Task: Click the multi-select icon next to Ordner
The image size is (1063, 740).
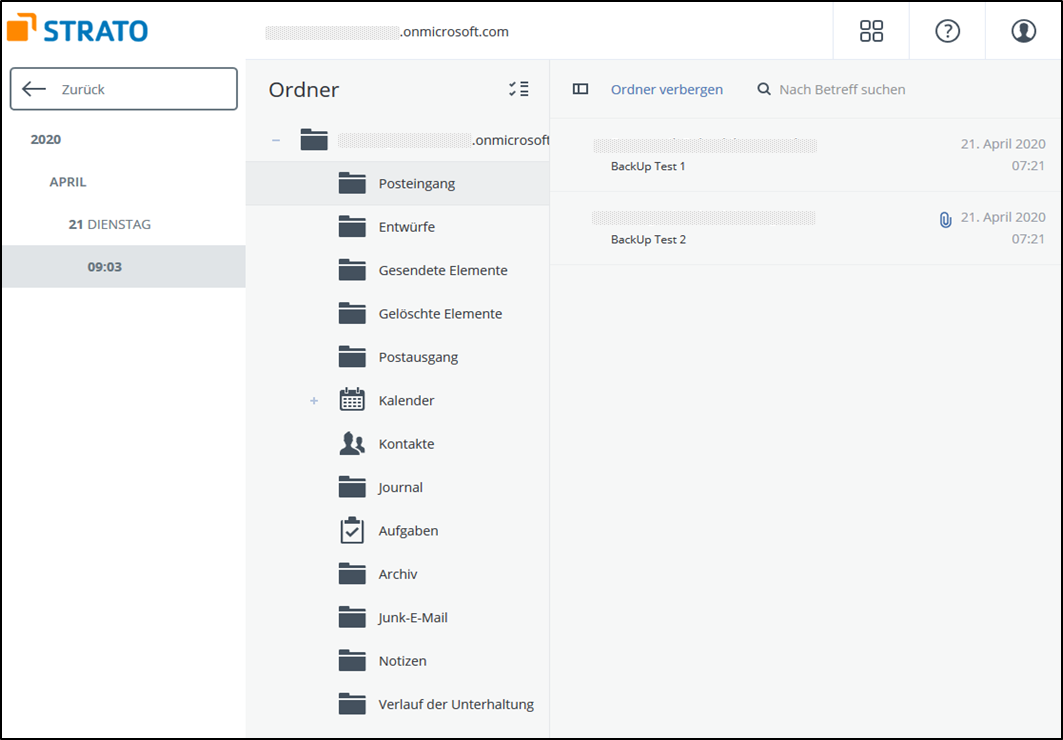Action: pos(519,89)
